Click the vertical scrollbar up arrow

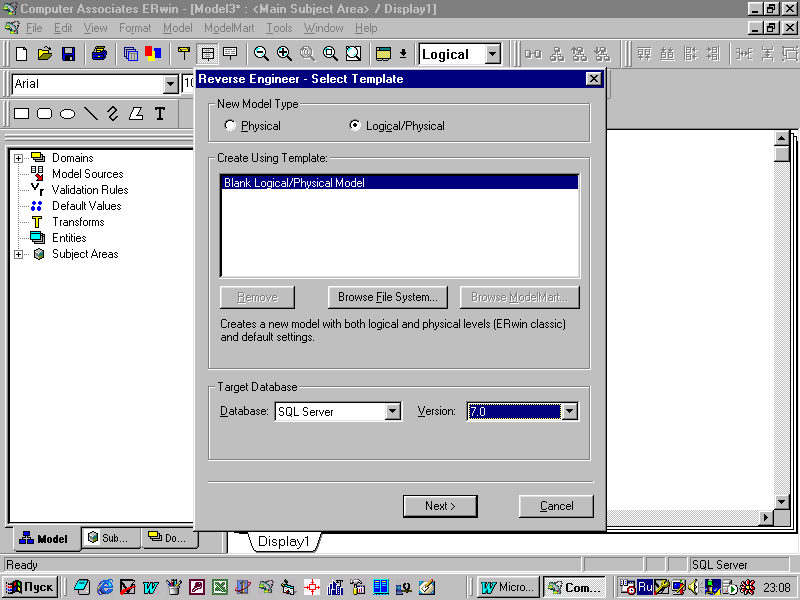781,138
